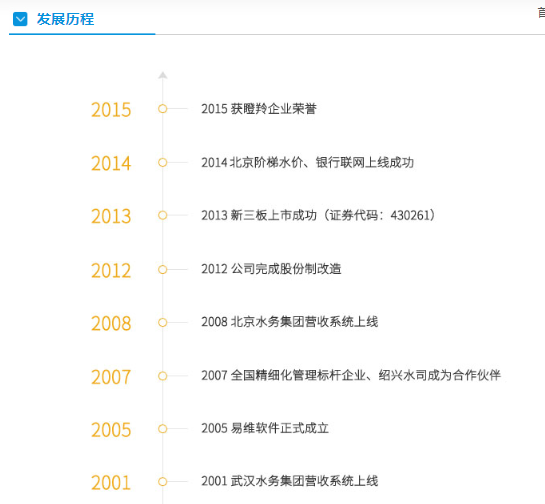Select the 2008 timeline circle marker

pos(163,323)
